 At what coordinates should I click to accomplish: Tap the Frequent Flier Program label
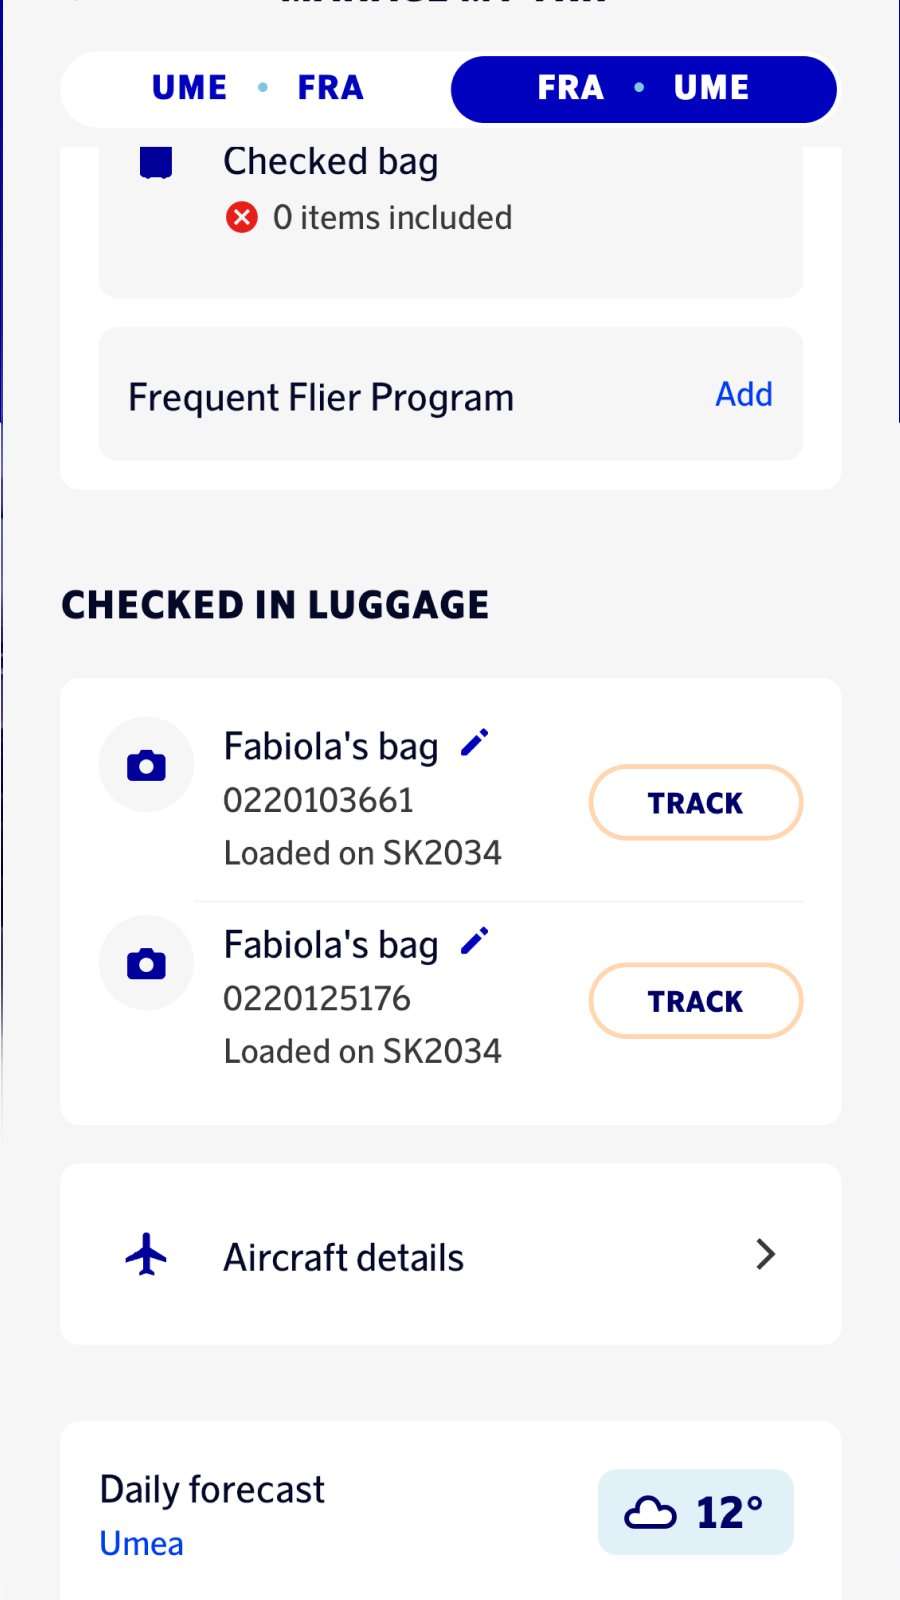coord(321,397)
